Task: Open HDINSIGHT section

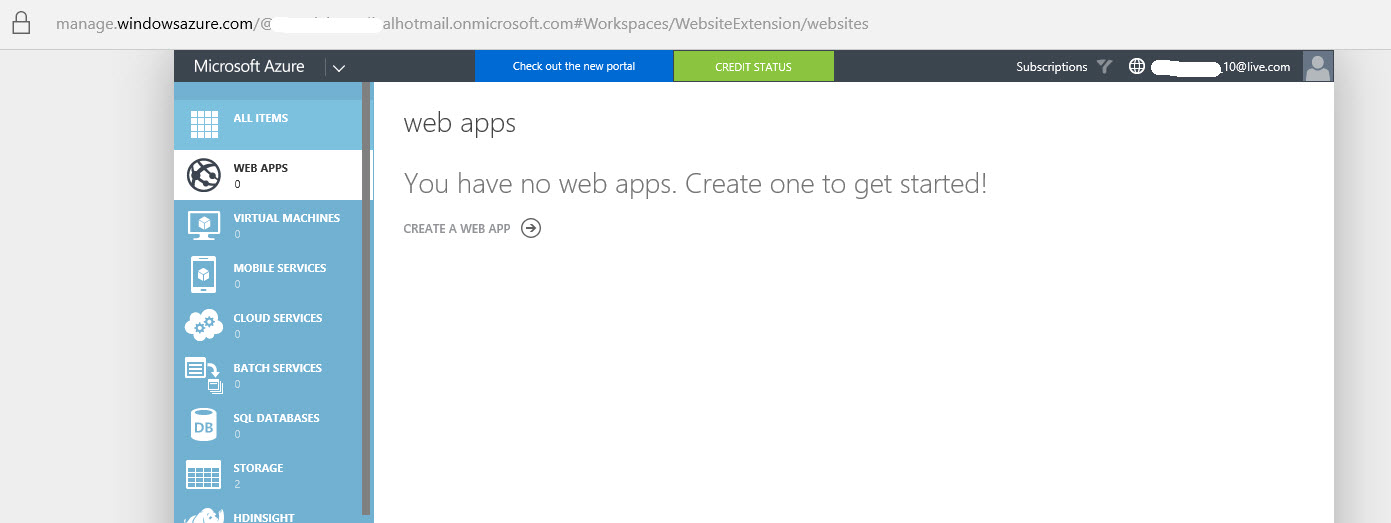Action: (268, 512)
